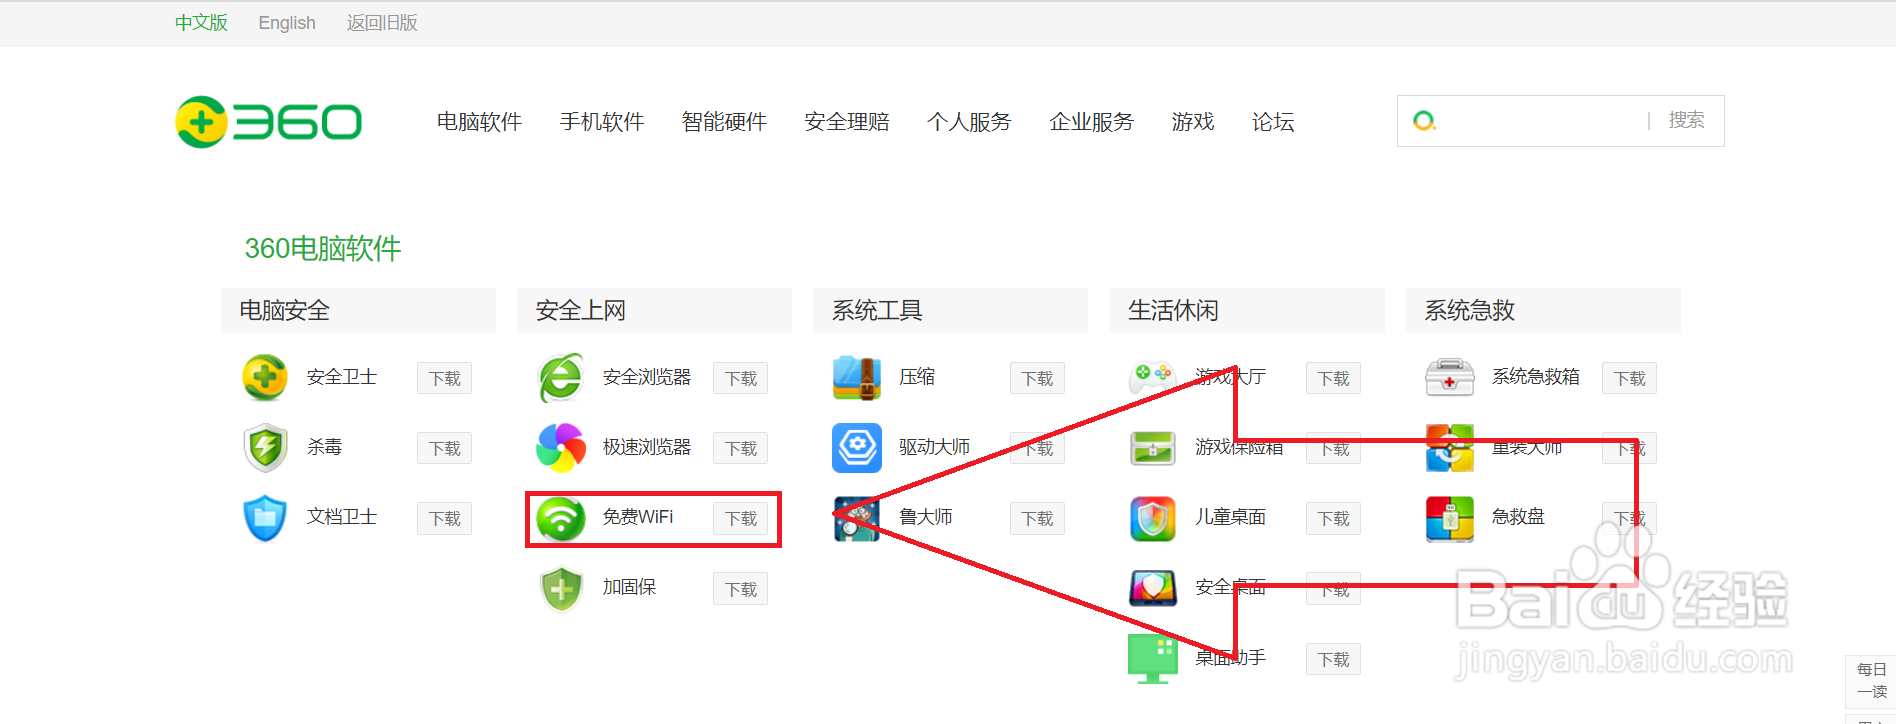Click the 游戏大厅 gamepad icon
This screenshot has width=1896, height=724.
point(1153,377)
